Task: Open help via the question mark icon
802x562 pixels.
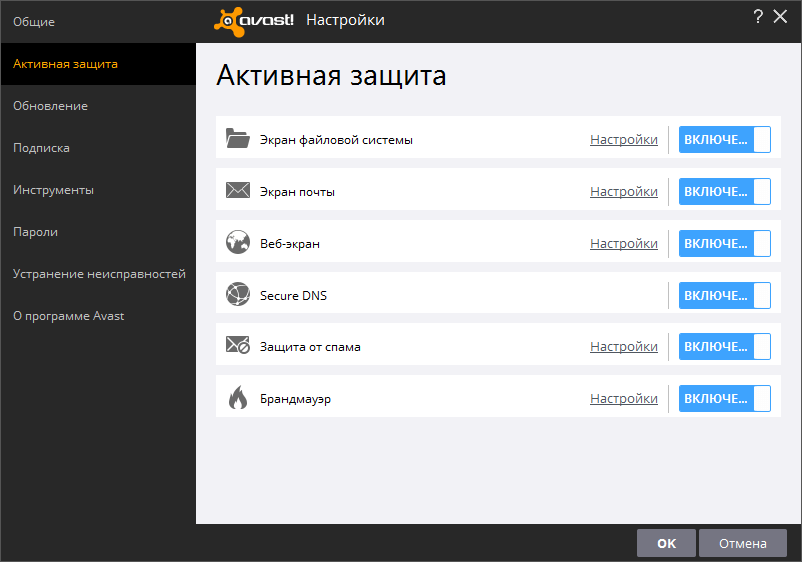Action: pos(758,17)
